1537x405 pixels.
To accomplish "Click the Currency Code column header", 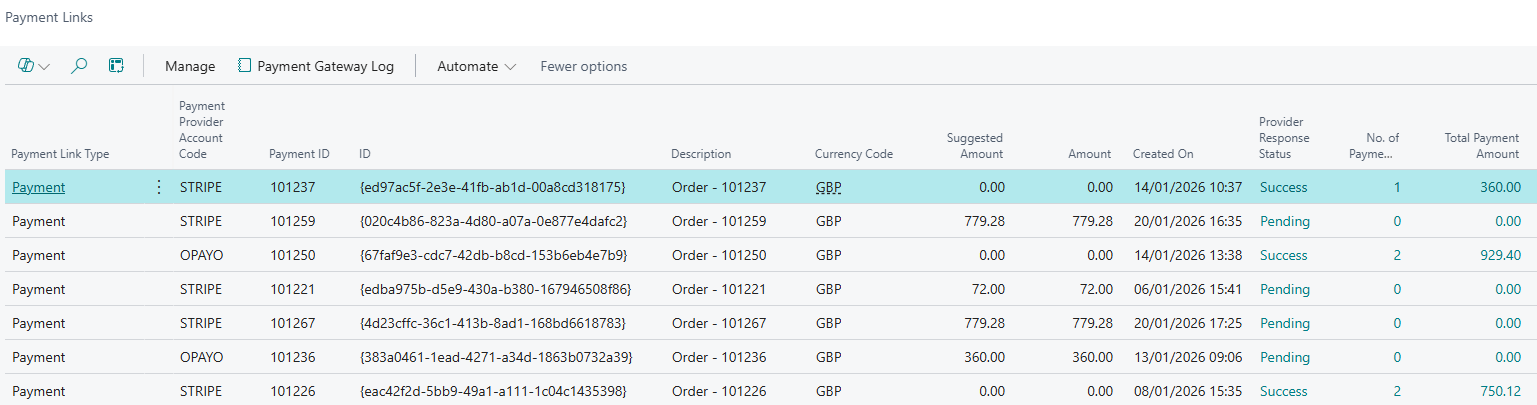I will point(853,154).
